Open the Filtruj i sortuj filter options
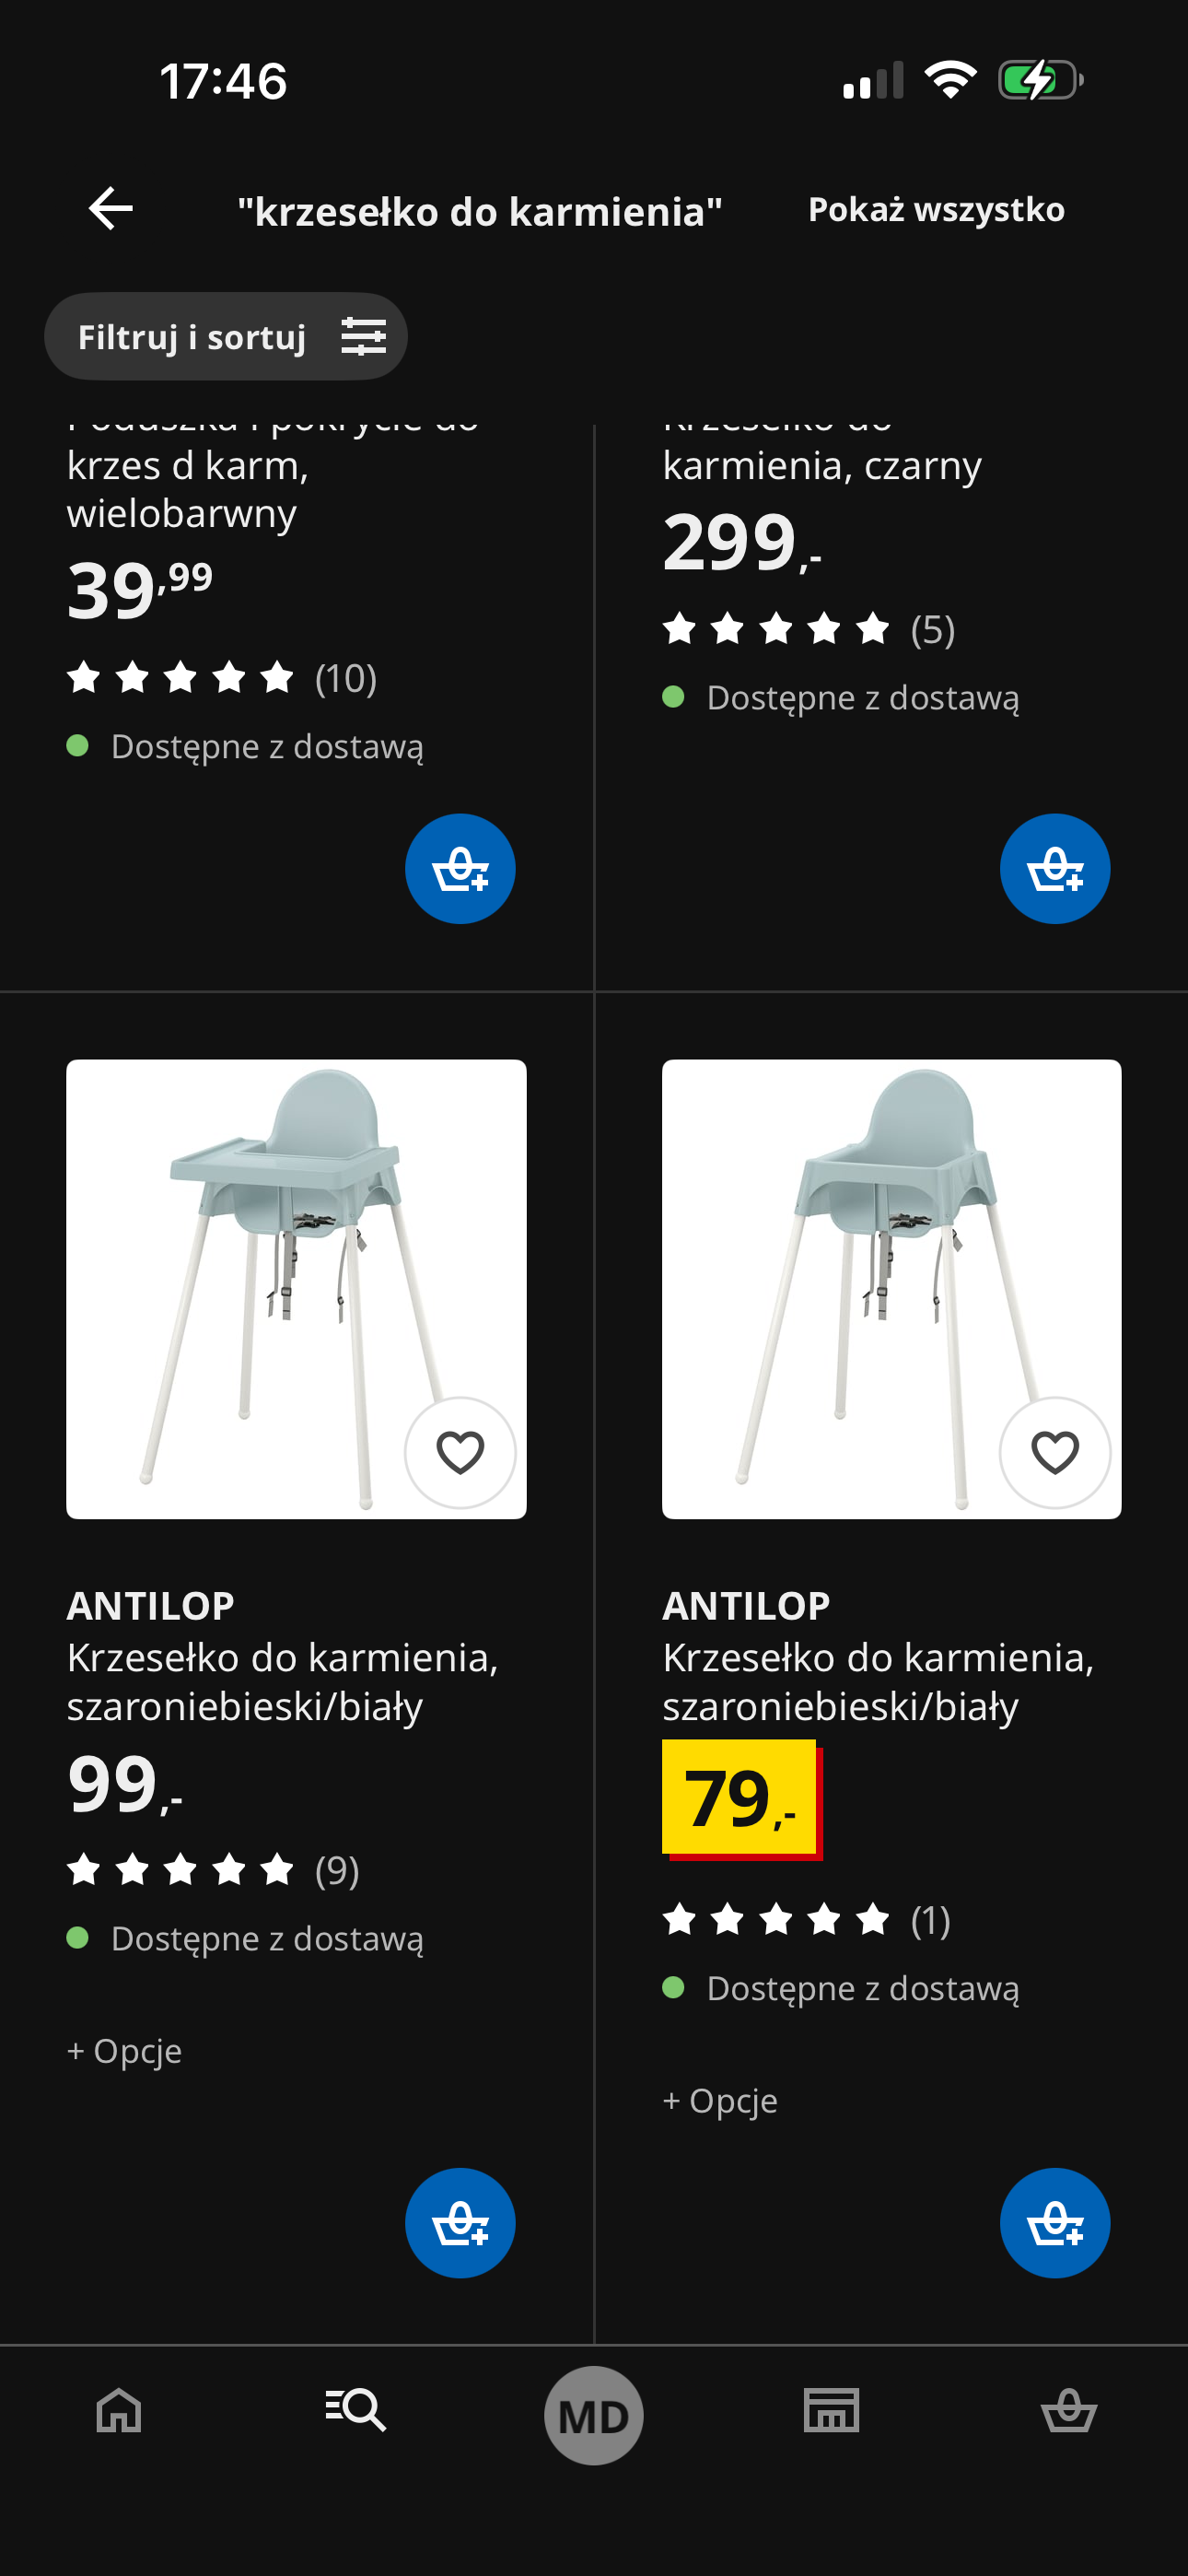This screenshot has height=2576, width=1188. pos(226,337)
